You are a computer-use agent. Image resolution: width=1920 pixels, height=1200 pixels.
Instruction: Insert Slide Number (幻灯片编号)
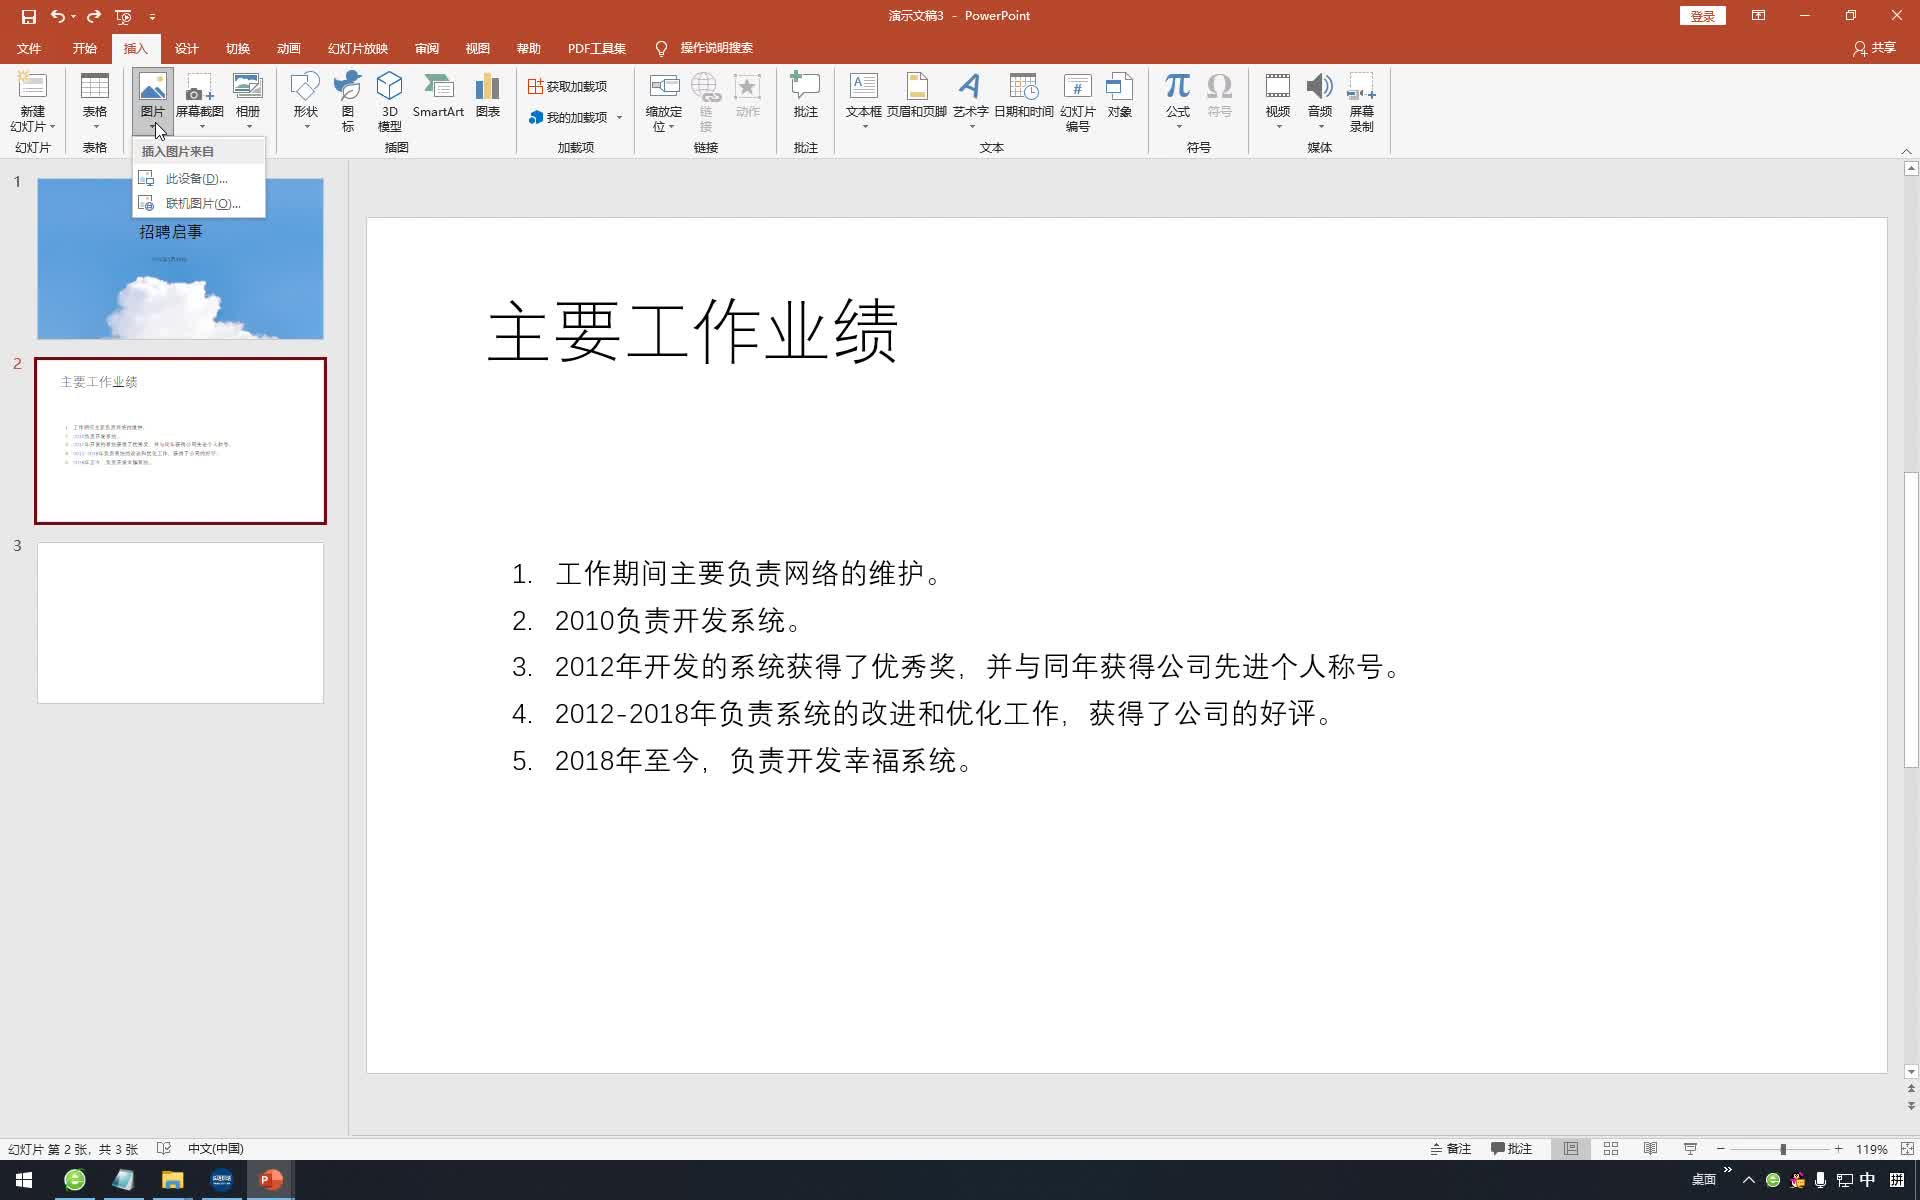1078,101
